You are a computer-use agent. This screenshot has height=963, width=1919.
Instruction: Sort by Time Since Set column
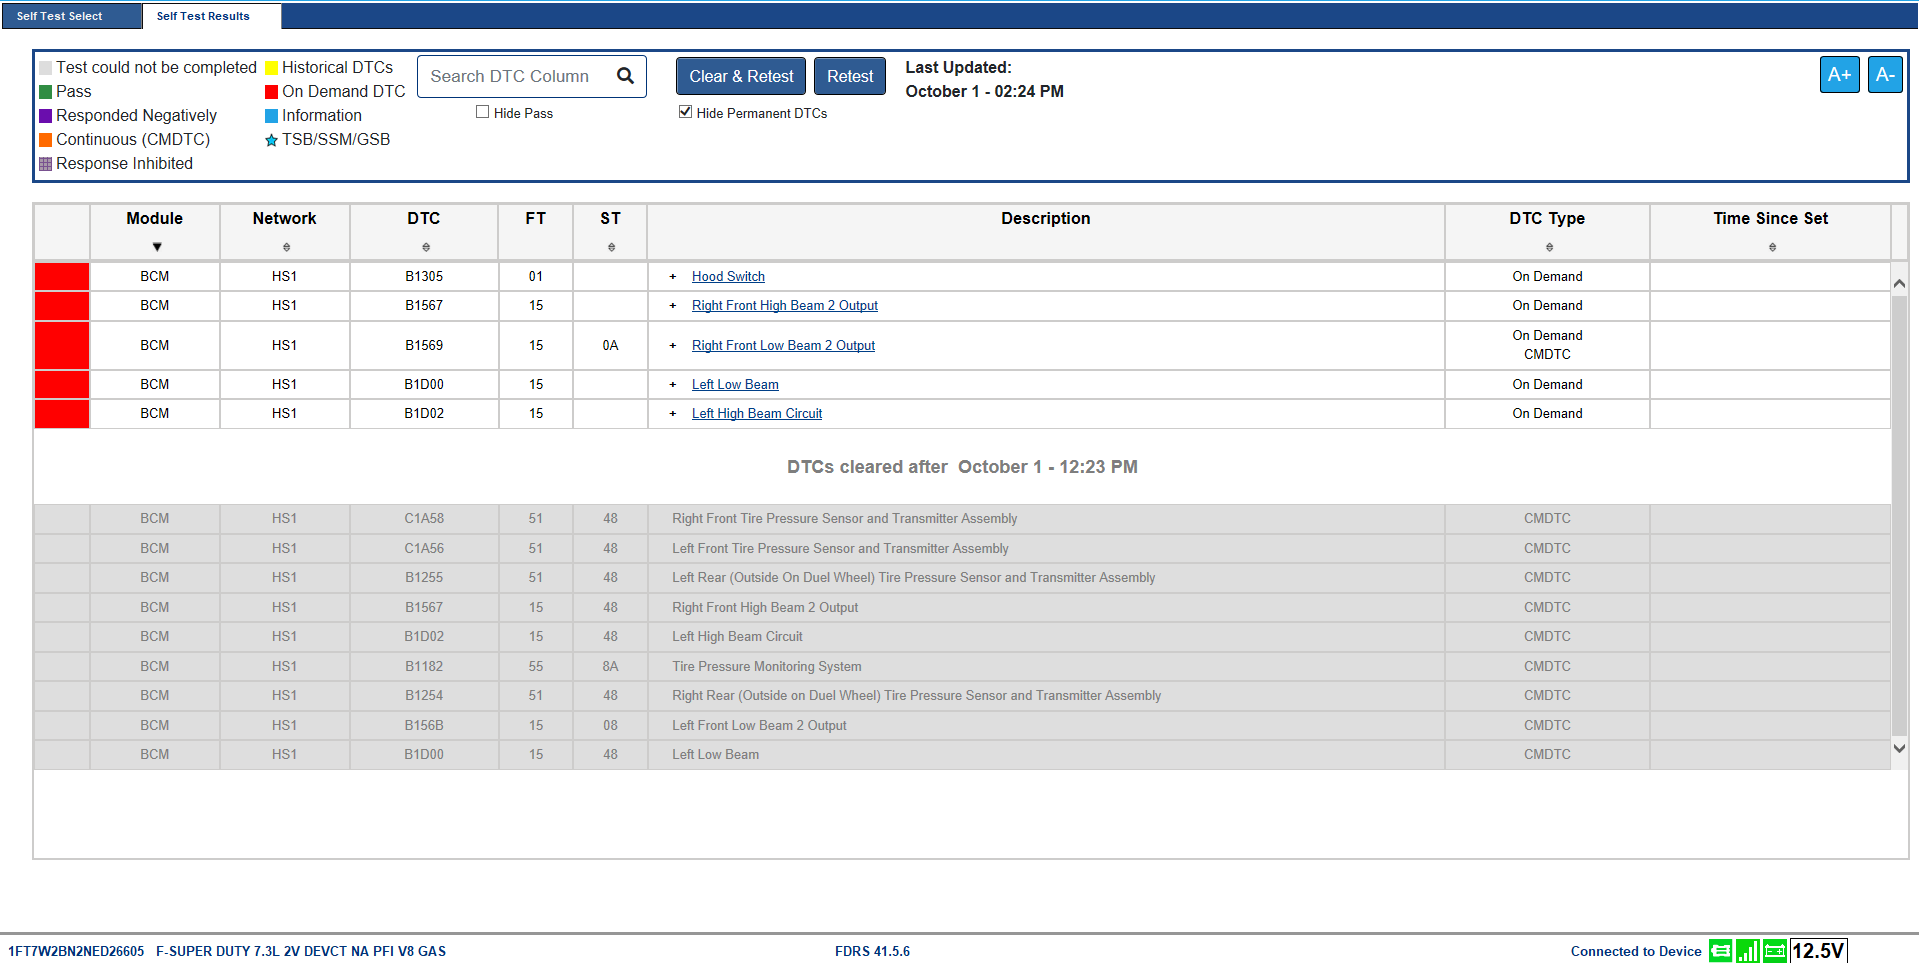pyautogui.click(x=1772, y=247)
